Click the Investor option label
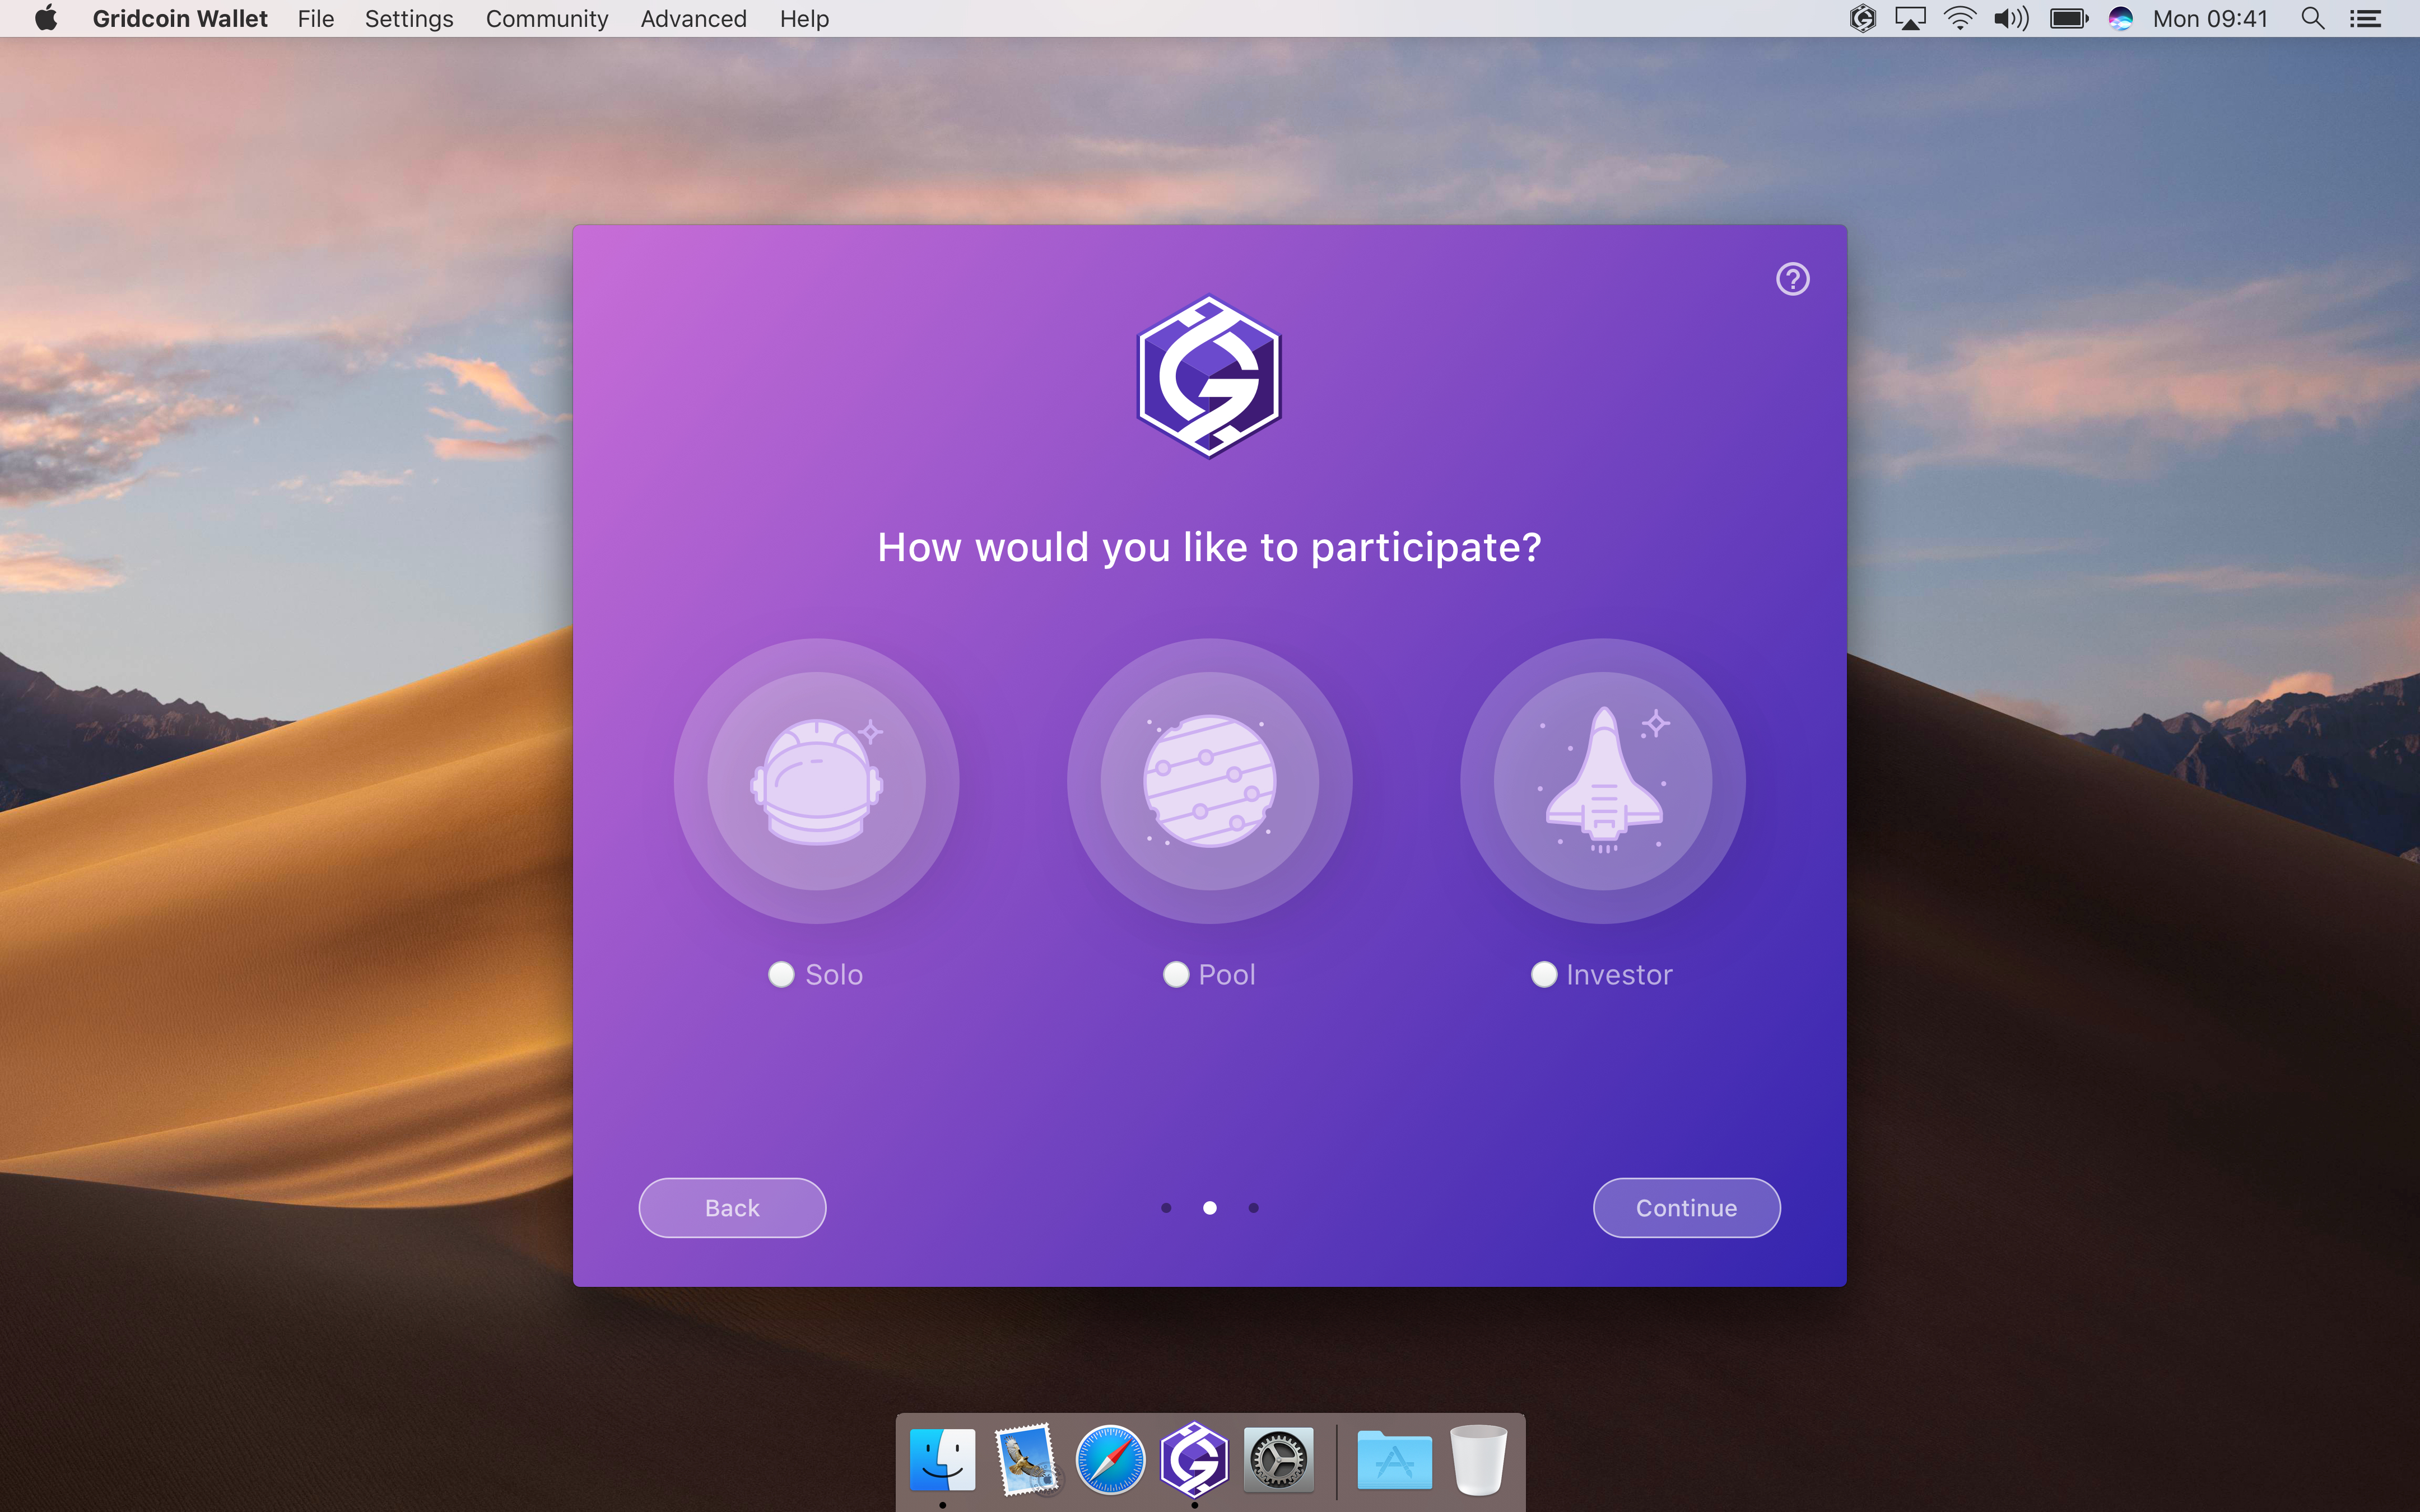2420x1512 pixels. click(x=1619, y=974)
